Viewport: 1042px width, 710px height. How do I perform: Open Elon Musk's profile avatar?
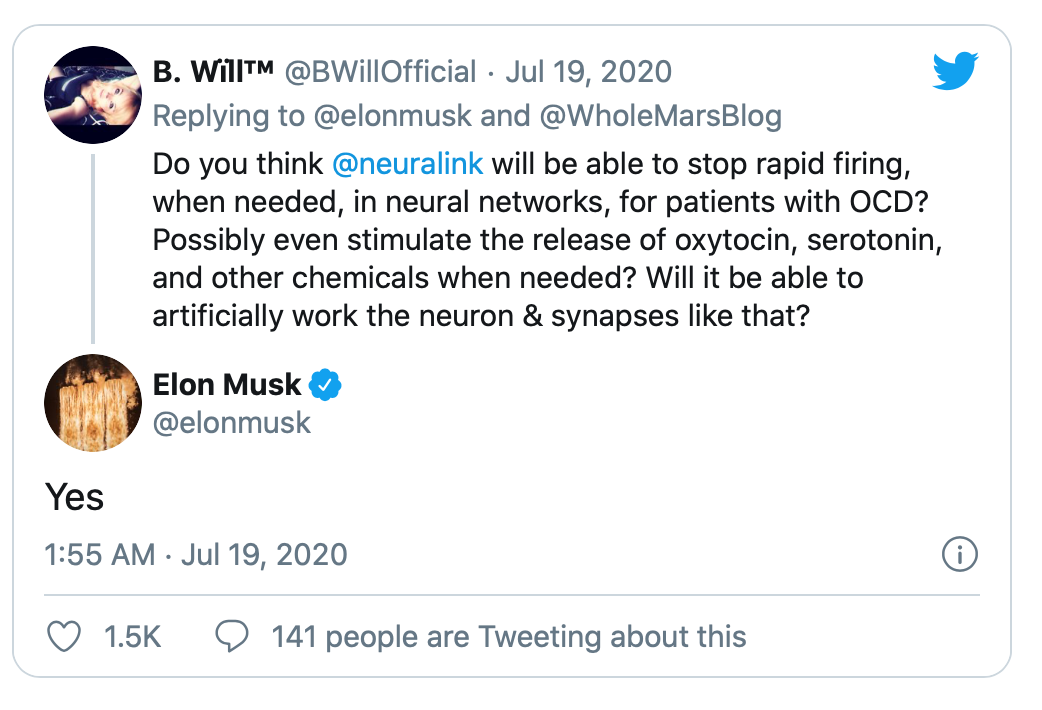click(93, 403)
